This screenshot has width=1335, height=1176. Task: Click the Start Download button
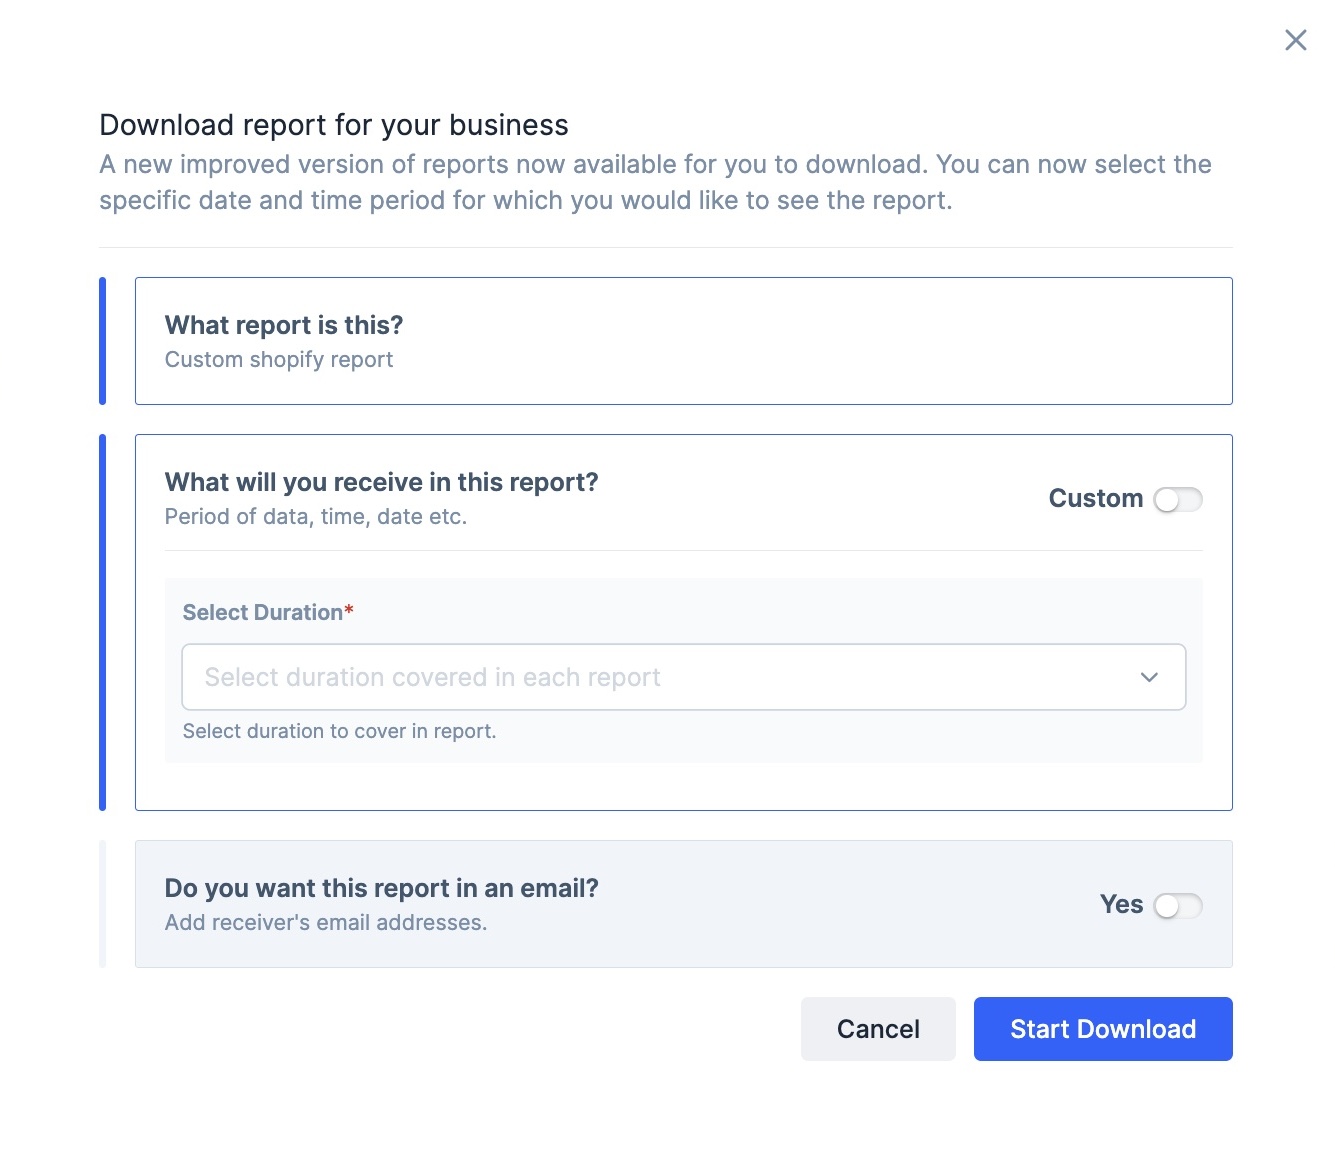point(1103,1029)
